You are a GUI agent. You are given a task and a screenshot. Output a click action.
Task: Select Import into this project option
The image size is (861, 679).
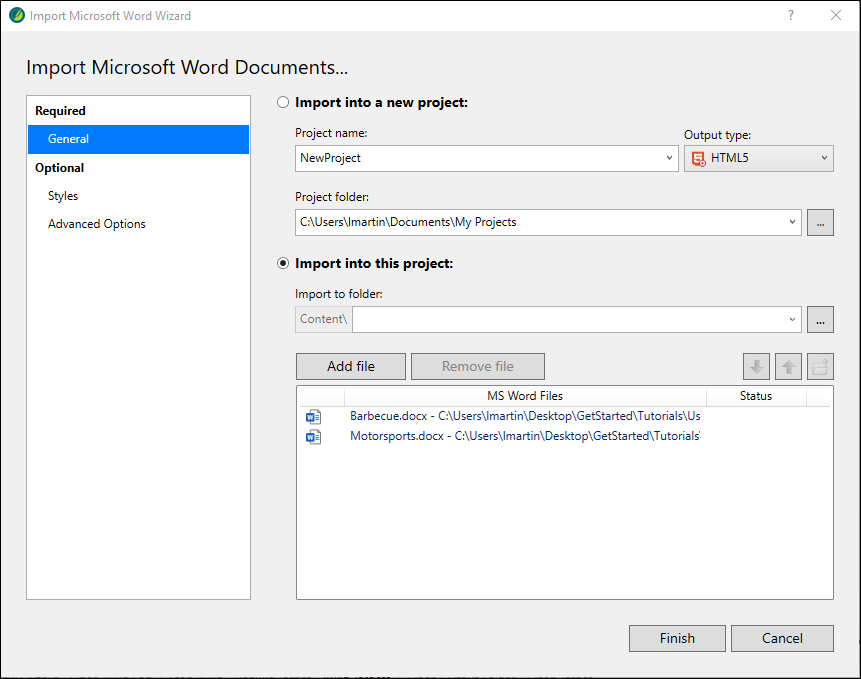click(x=283, y=263)
